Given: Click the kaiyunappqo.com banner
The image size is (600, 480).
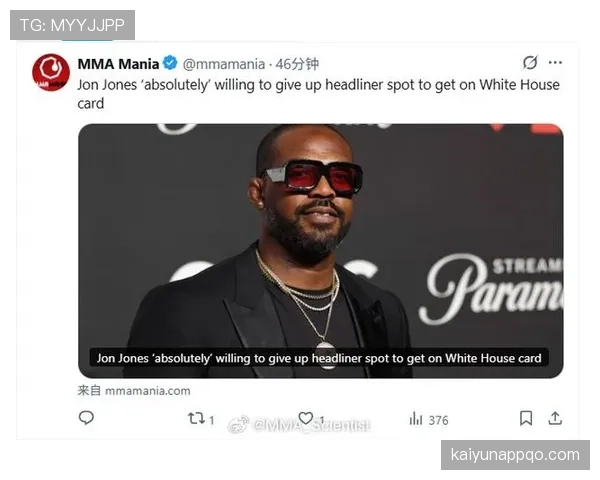Looking at the screenshot, I should coord(515,455).
